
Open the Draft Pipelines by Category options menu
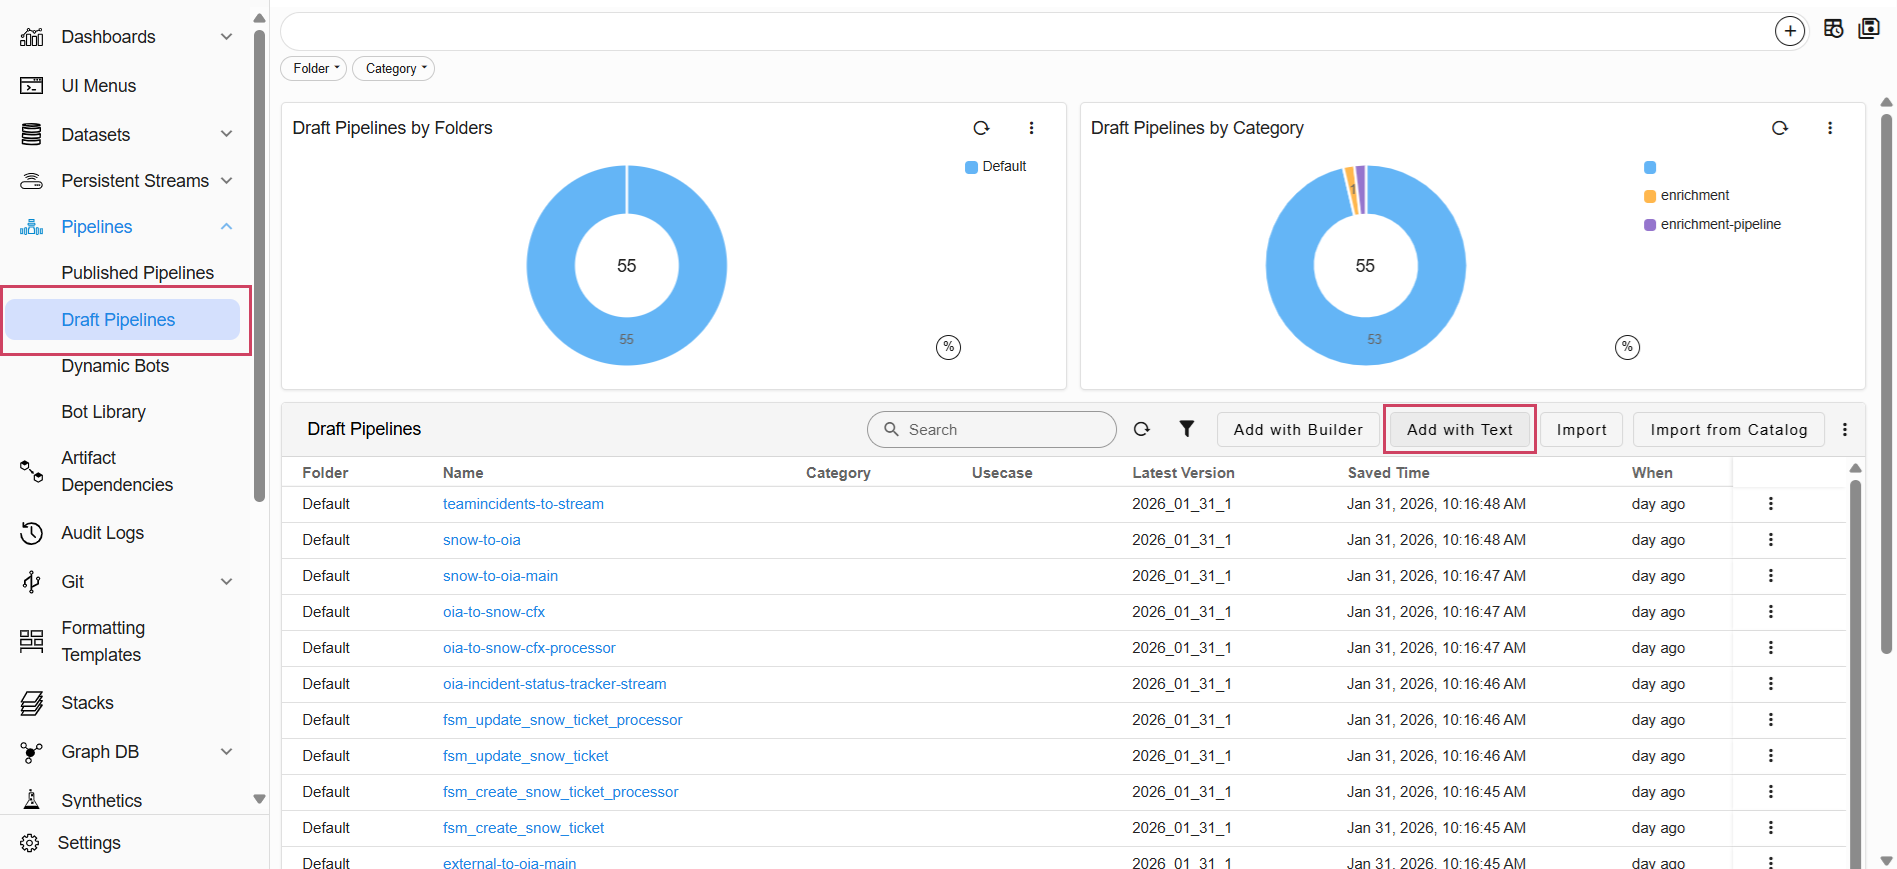(1829, 128)
